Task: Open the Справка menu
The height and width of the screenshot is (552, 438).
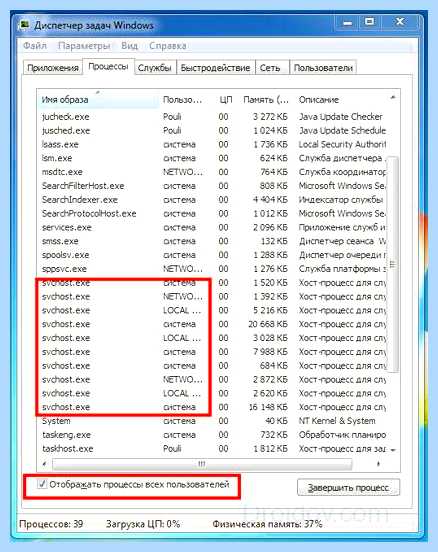Action: [x=168, y=46]
